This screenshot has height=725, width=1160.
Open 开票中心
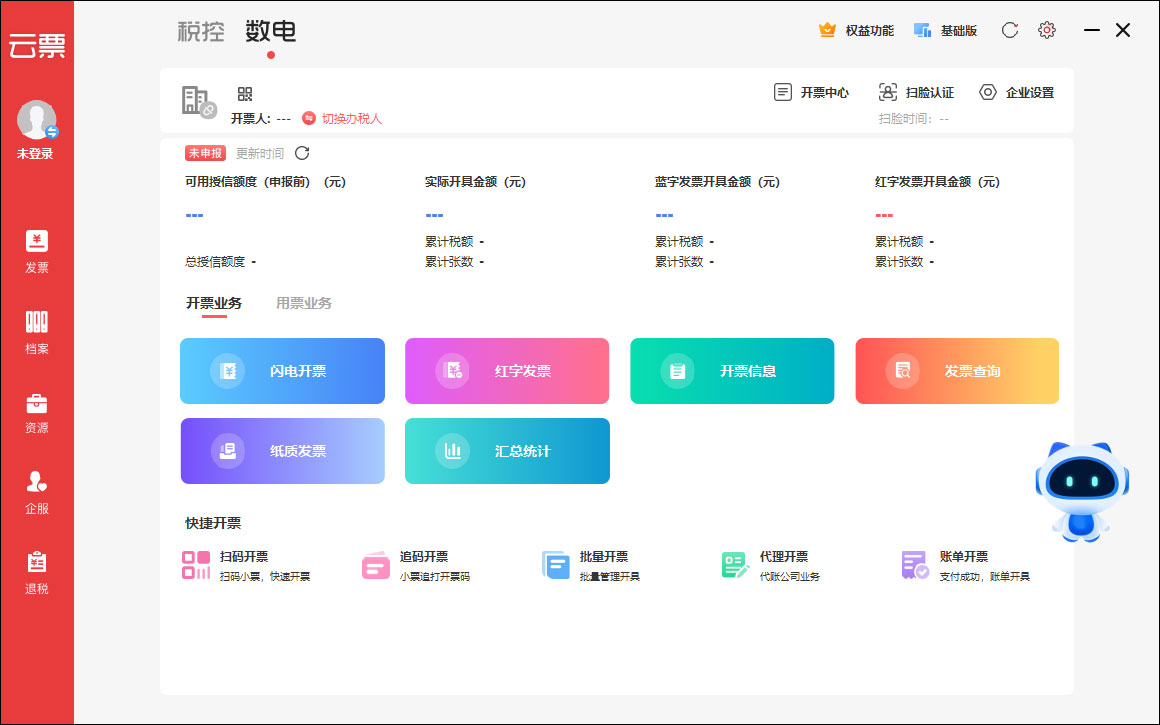[812, 92]
